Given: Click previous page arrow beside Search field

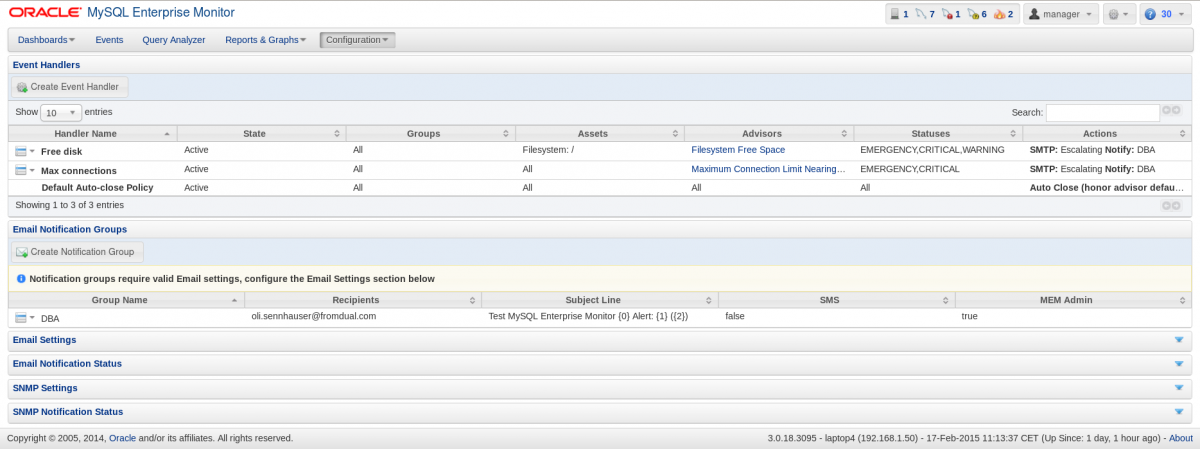Looking at the screenshot, I should 1166,110.
